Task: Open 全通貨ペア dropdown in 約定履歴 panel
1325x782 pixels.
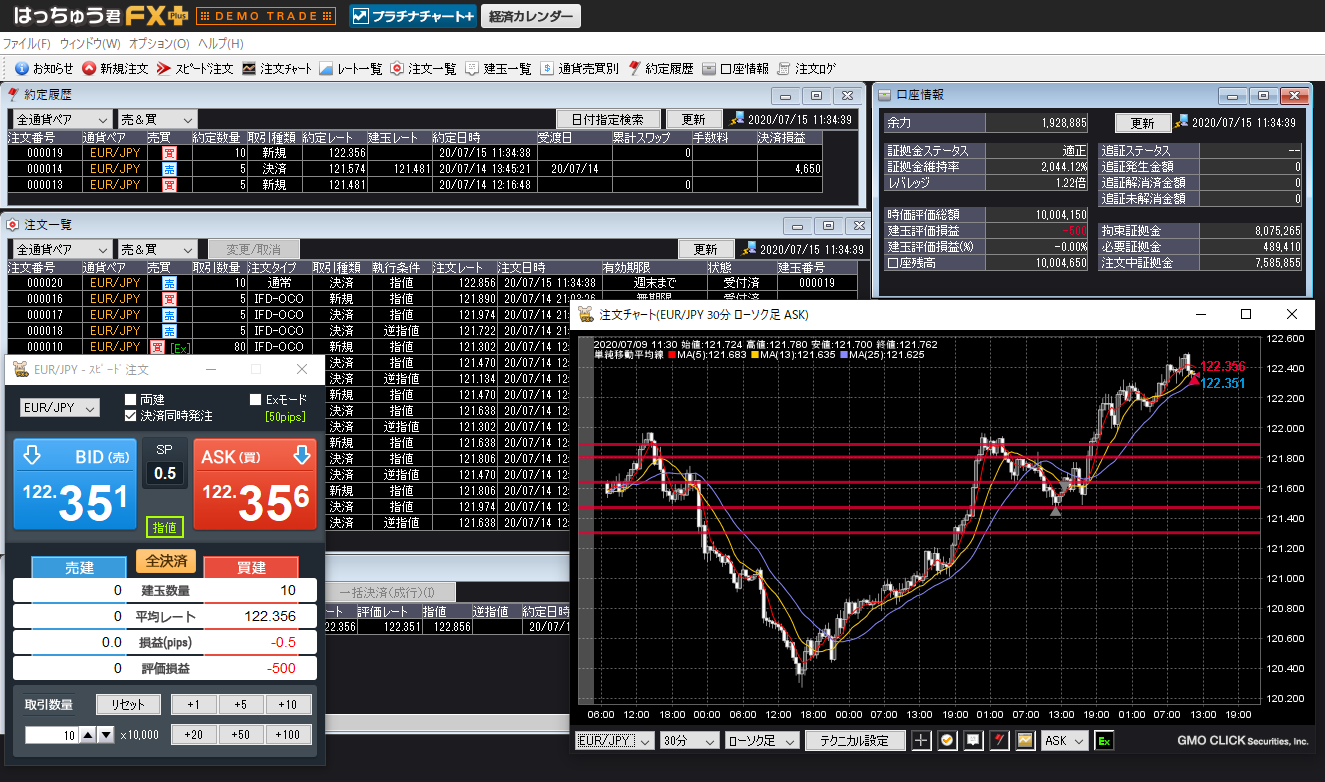Action: tap(59, 119)
